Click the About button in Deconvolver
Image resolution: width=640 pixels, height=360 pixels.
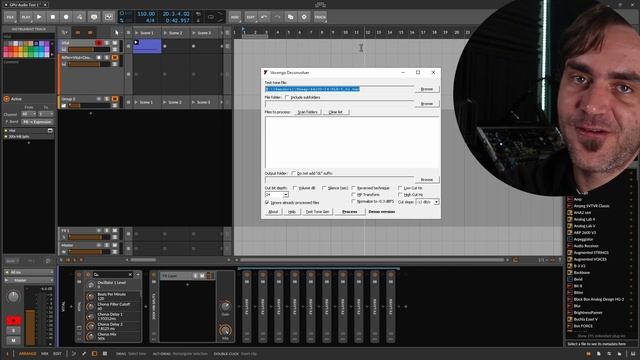tap(273, 212)
